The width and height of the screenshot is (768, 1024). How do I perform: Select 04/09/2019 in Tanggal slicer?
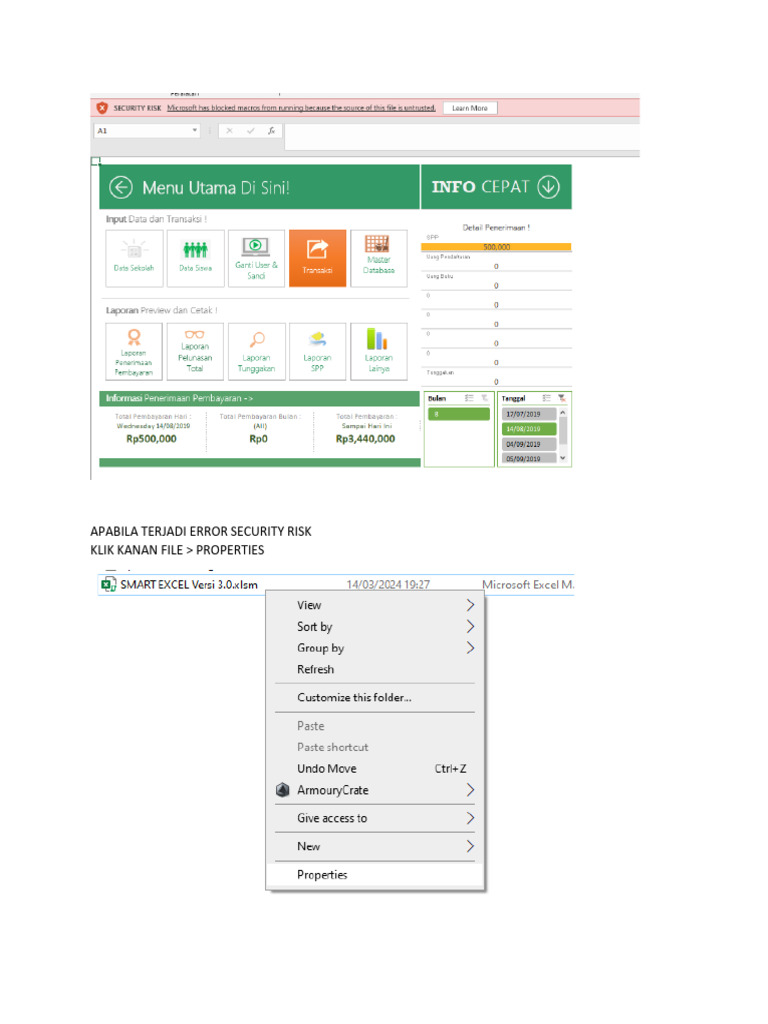point(529,444)
